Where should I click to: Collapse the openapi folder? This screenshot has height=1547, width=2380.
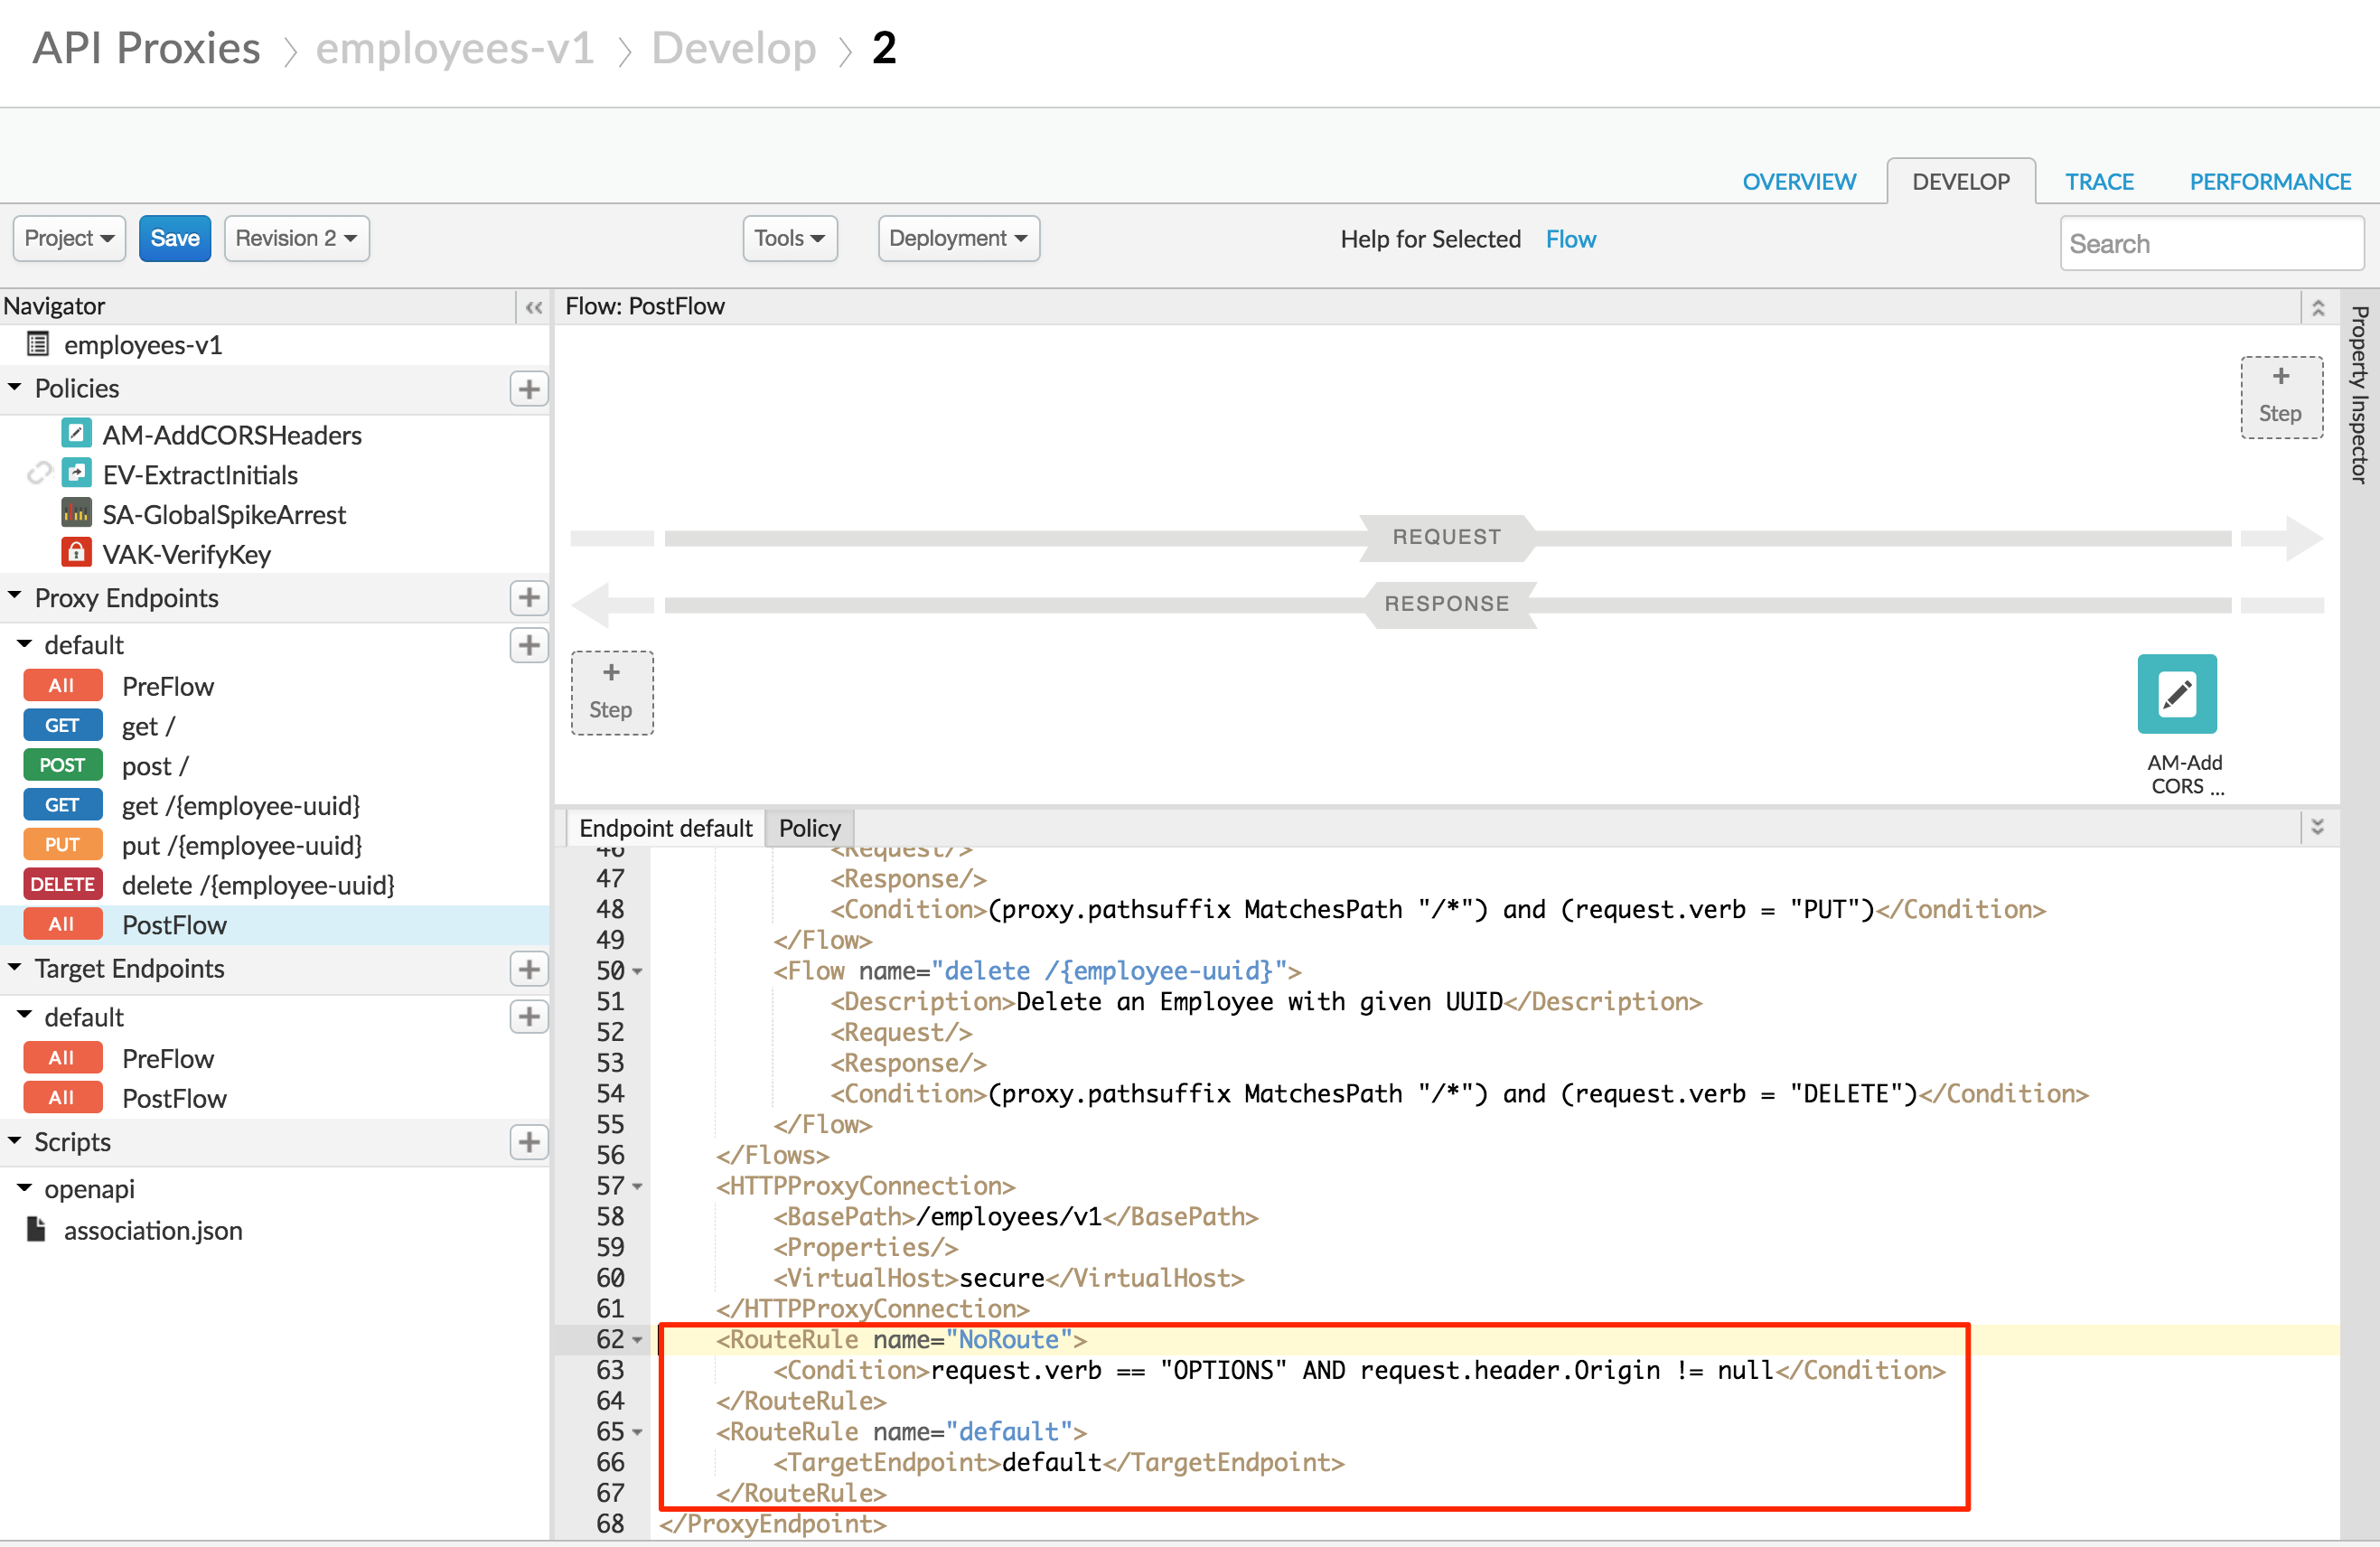(25, 1188)
